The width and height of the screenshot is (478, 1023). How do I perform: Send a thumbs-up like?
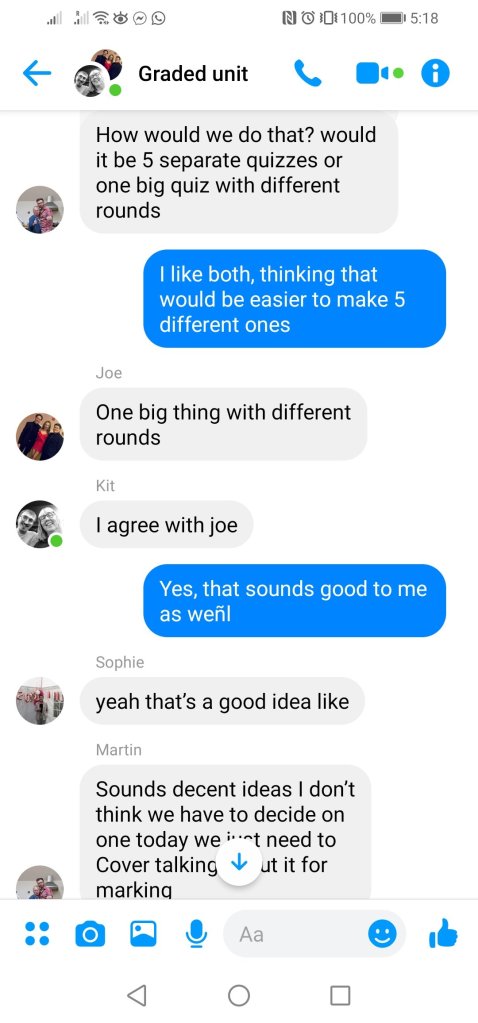pyautogui.click(x=443, y=933)
